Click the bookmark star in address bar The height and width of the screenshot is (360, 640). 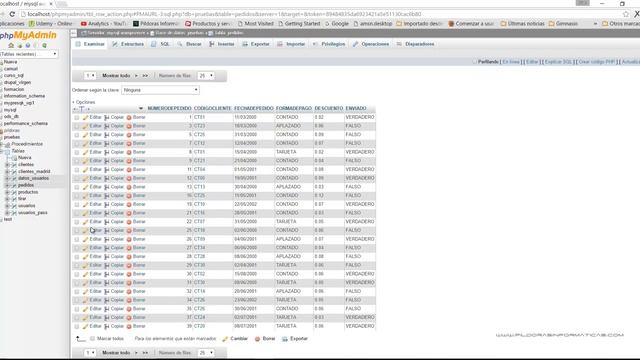(626, 14)
